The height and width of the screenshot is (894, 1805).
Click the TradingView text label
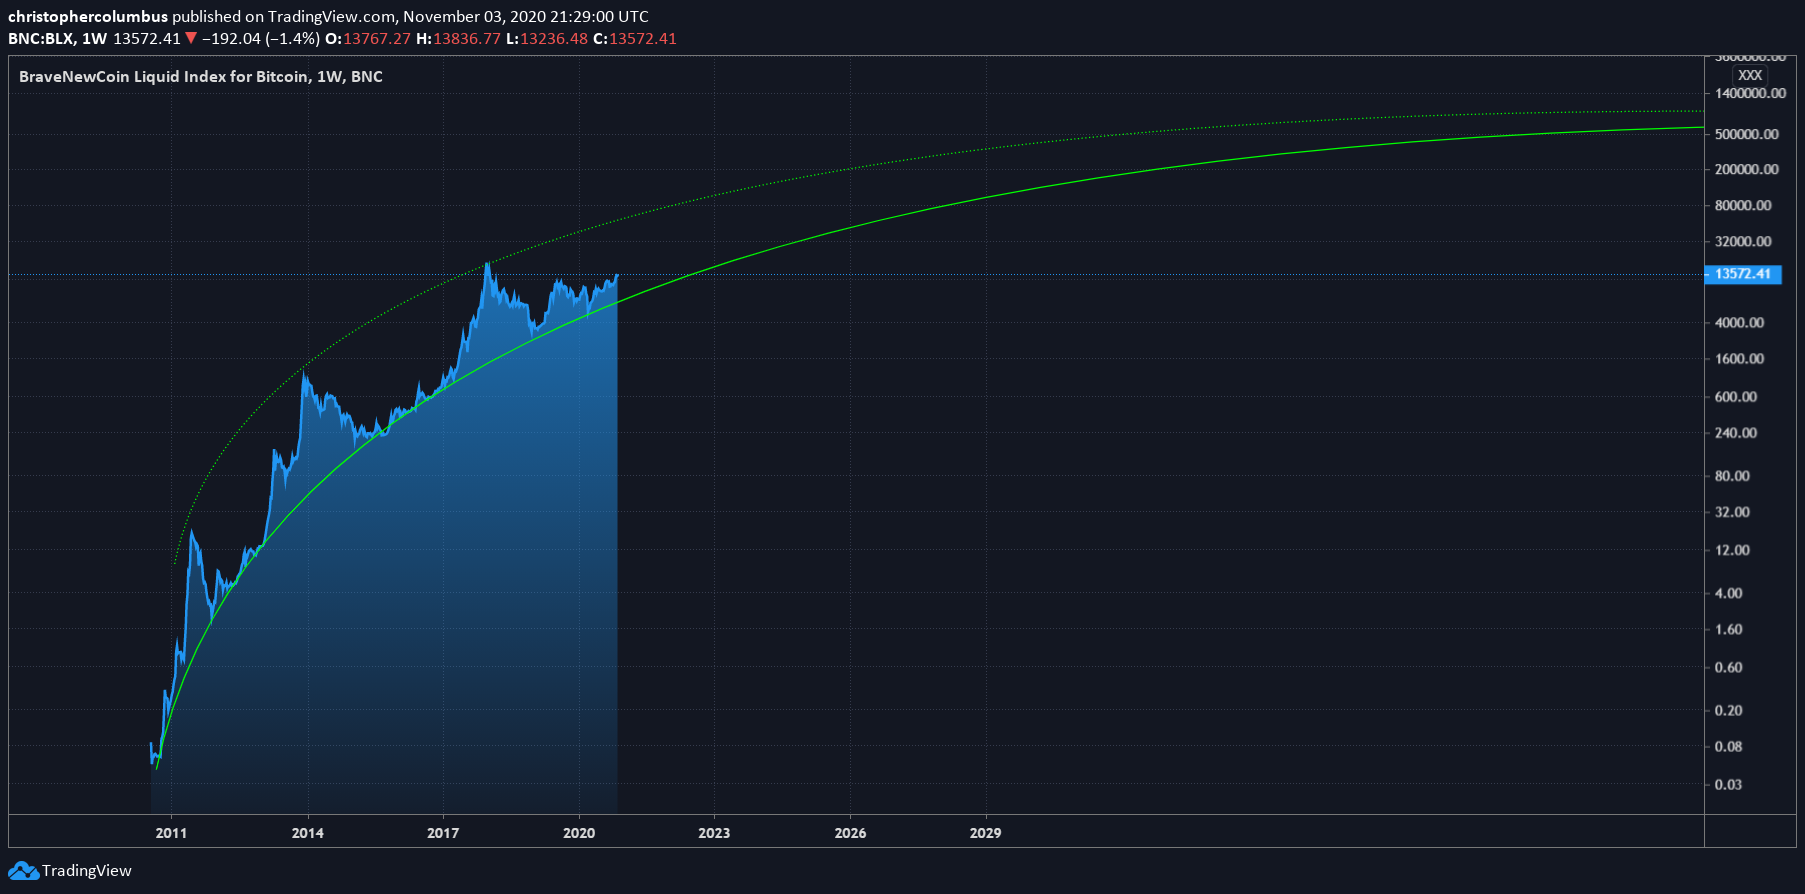tap(87, 871)
